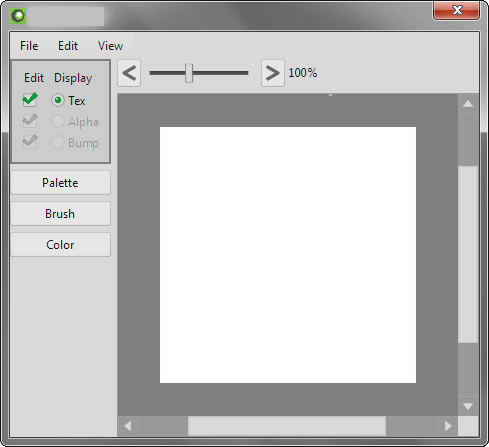Toggle the Bump edit checkbox
Image resolution: width=489 pixels, height=447 pixels.
point(30,142)
